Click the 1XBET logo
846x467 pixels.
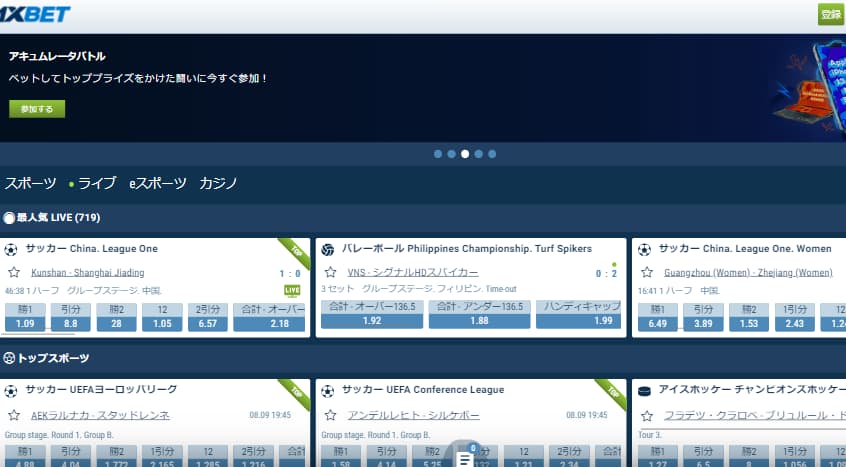click(35, 15)
